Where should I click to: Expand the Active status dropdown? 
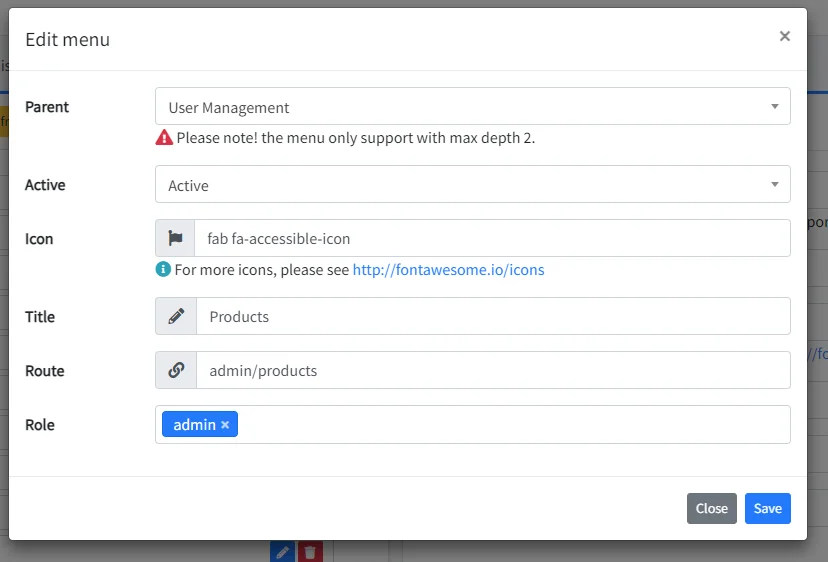click(x=472, y=185)
